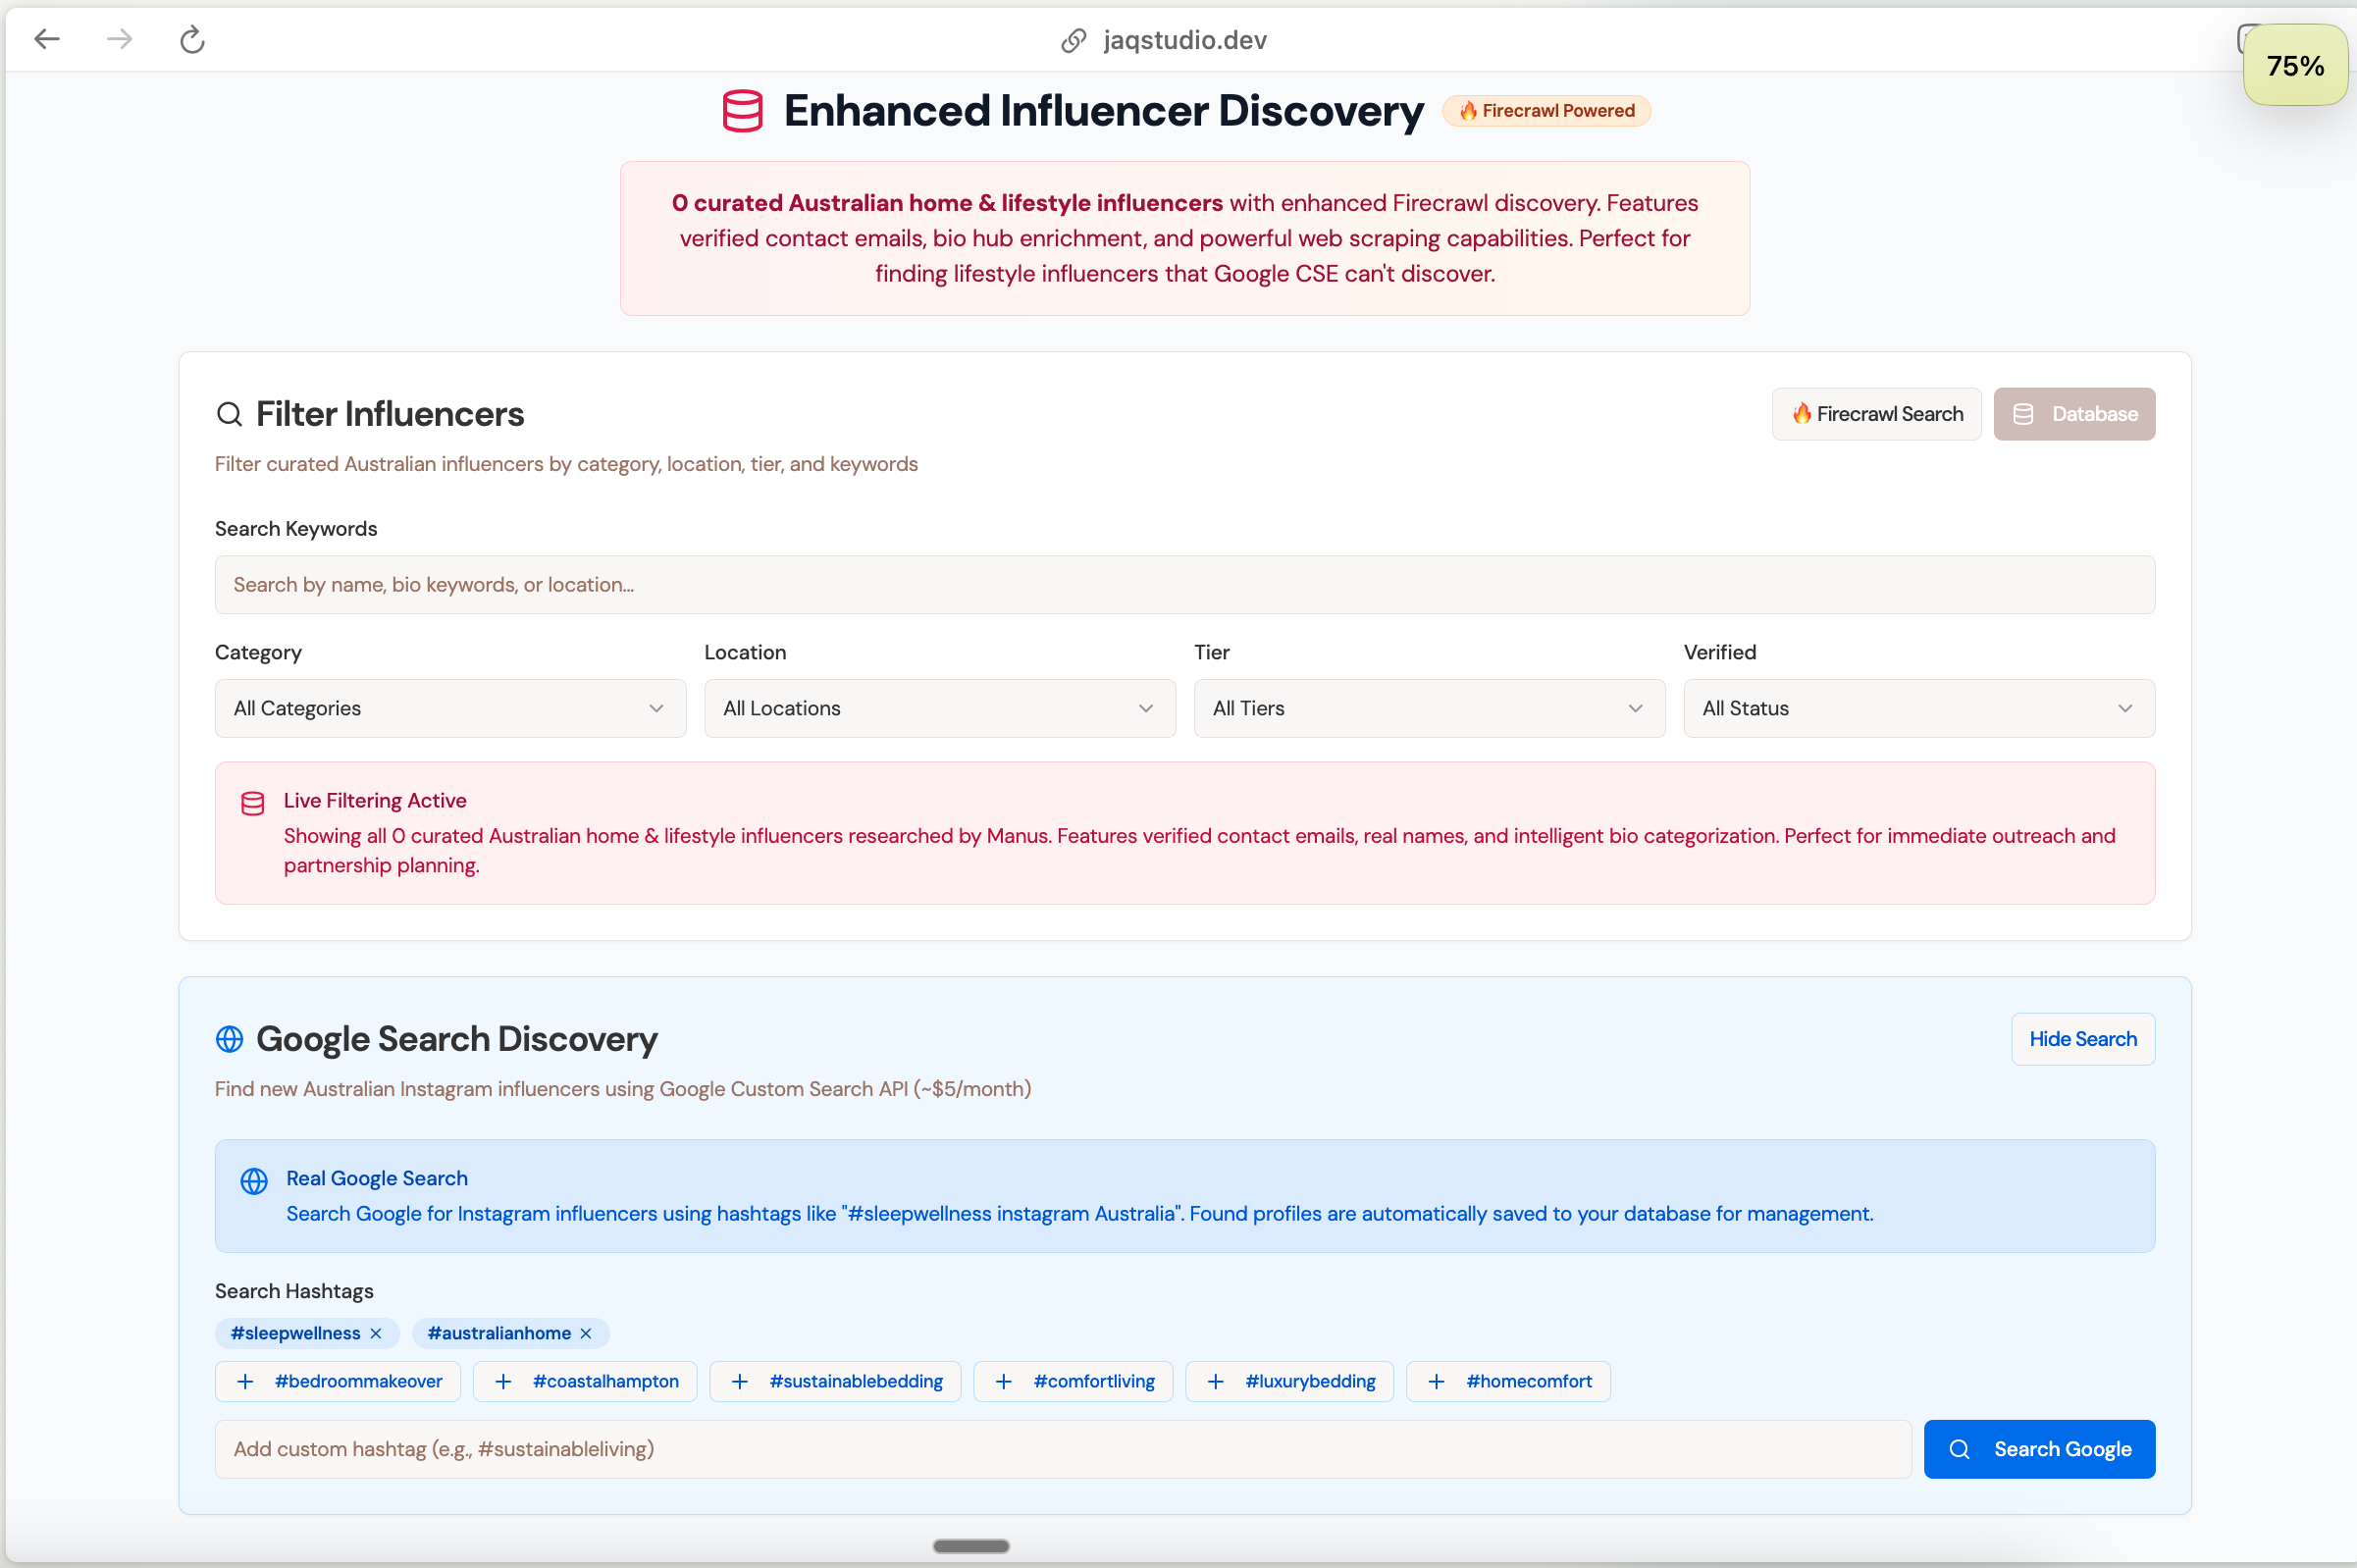Open the All Categories dropdown
This screenshot has height=1568, width=2357.
coord(450,708)
